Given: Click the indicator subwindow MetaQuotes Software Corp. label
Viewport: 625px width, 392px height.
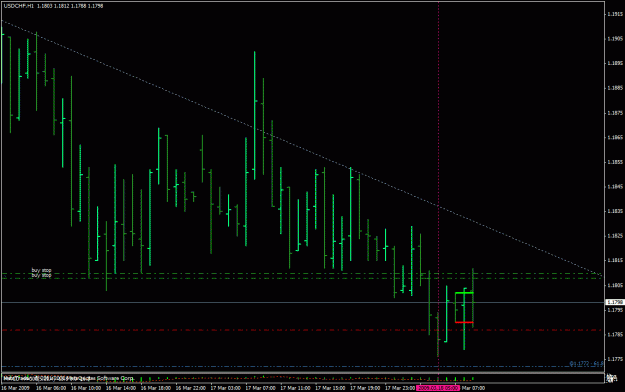Looking at the screenshot, I should [68, 378].
